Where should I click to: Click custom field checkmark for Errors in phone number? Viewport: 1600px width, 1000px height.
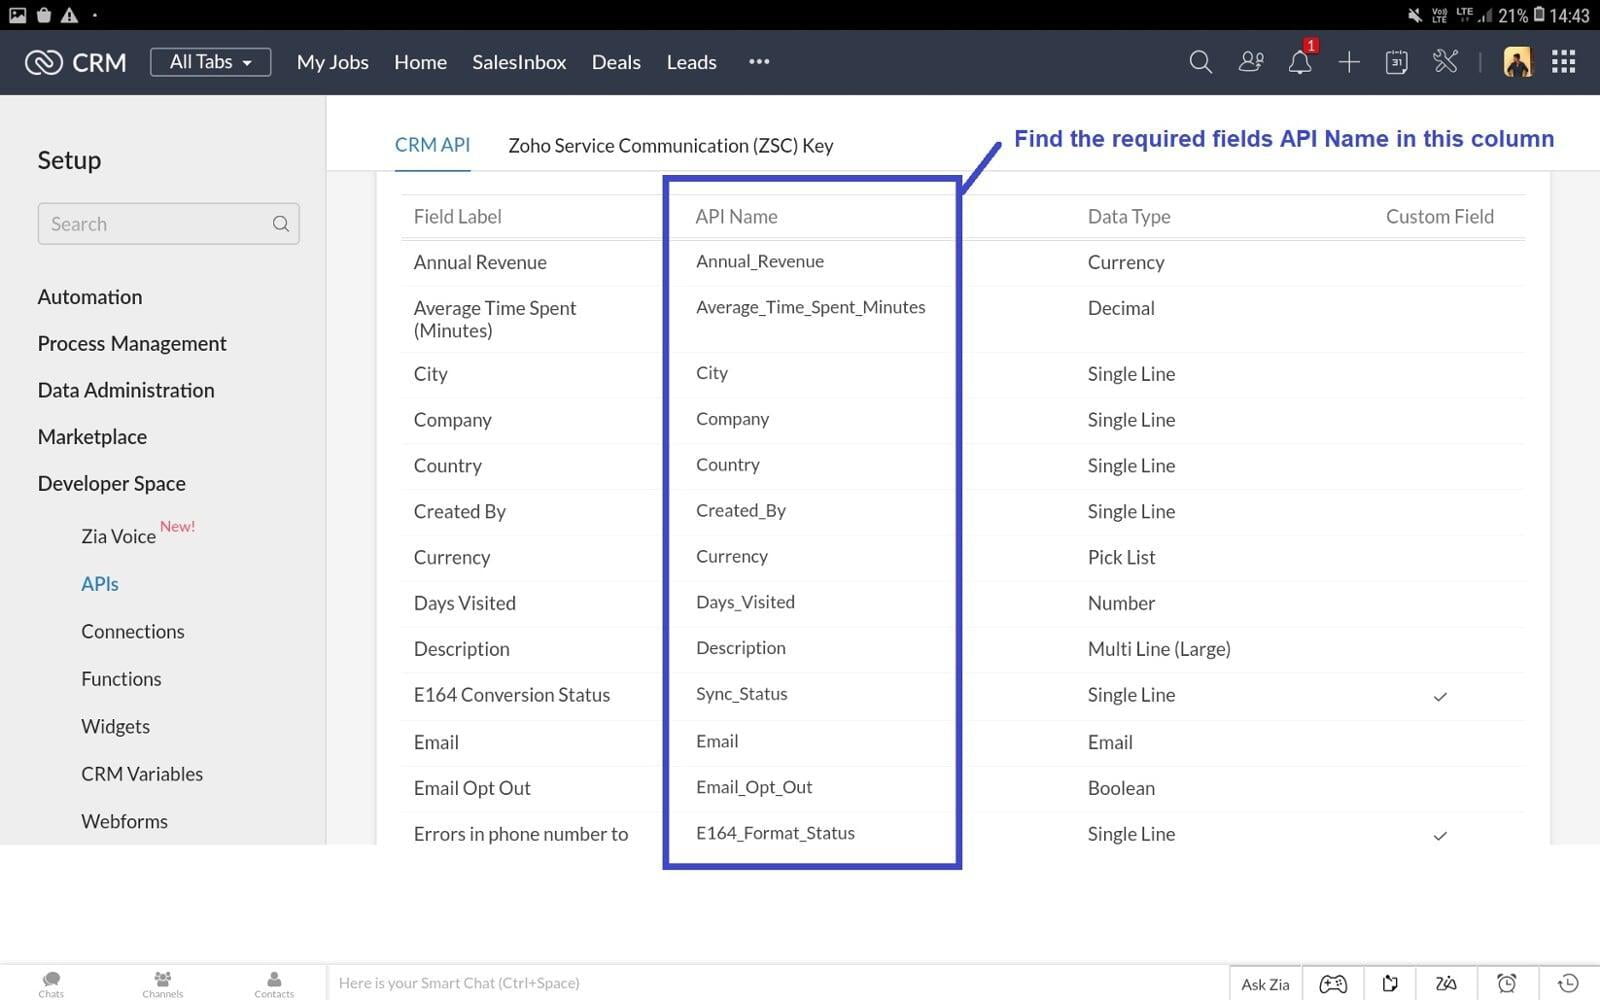tap(1440, 835)
